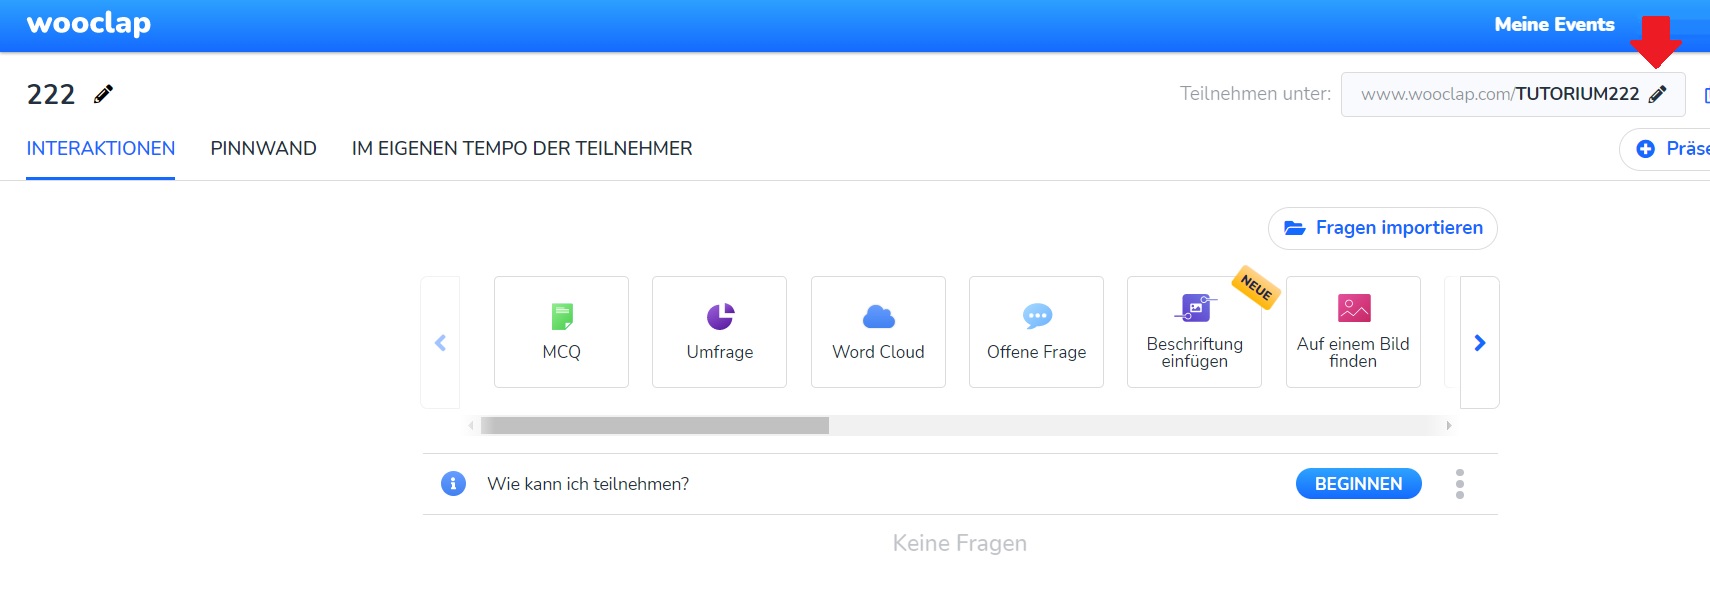Select the Umfrage question type
The width and height of the screenshot is (1710, 591).
tap(719, 332)
